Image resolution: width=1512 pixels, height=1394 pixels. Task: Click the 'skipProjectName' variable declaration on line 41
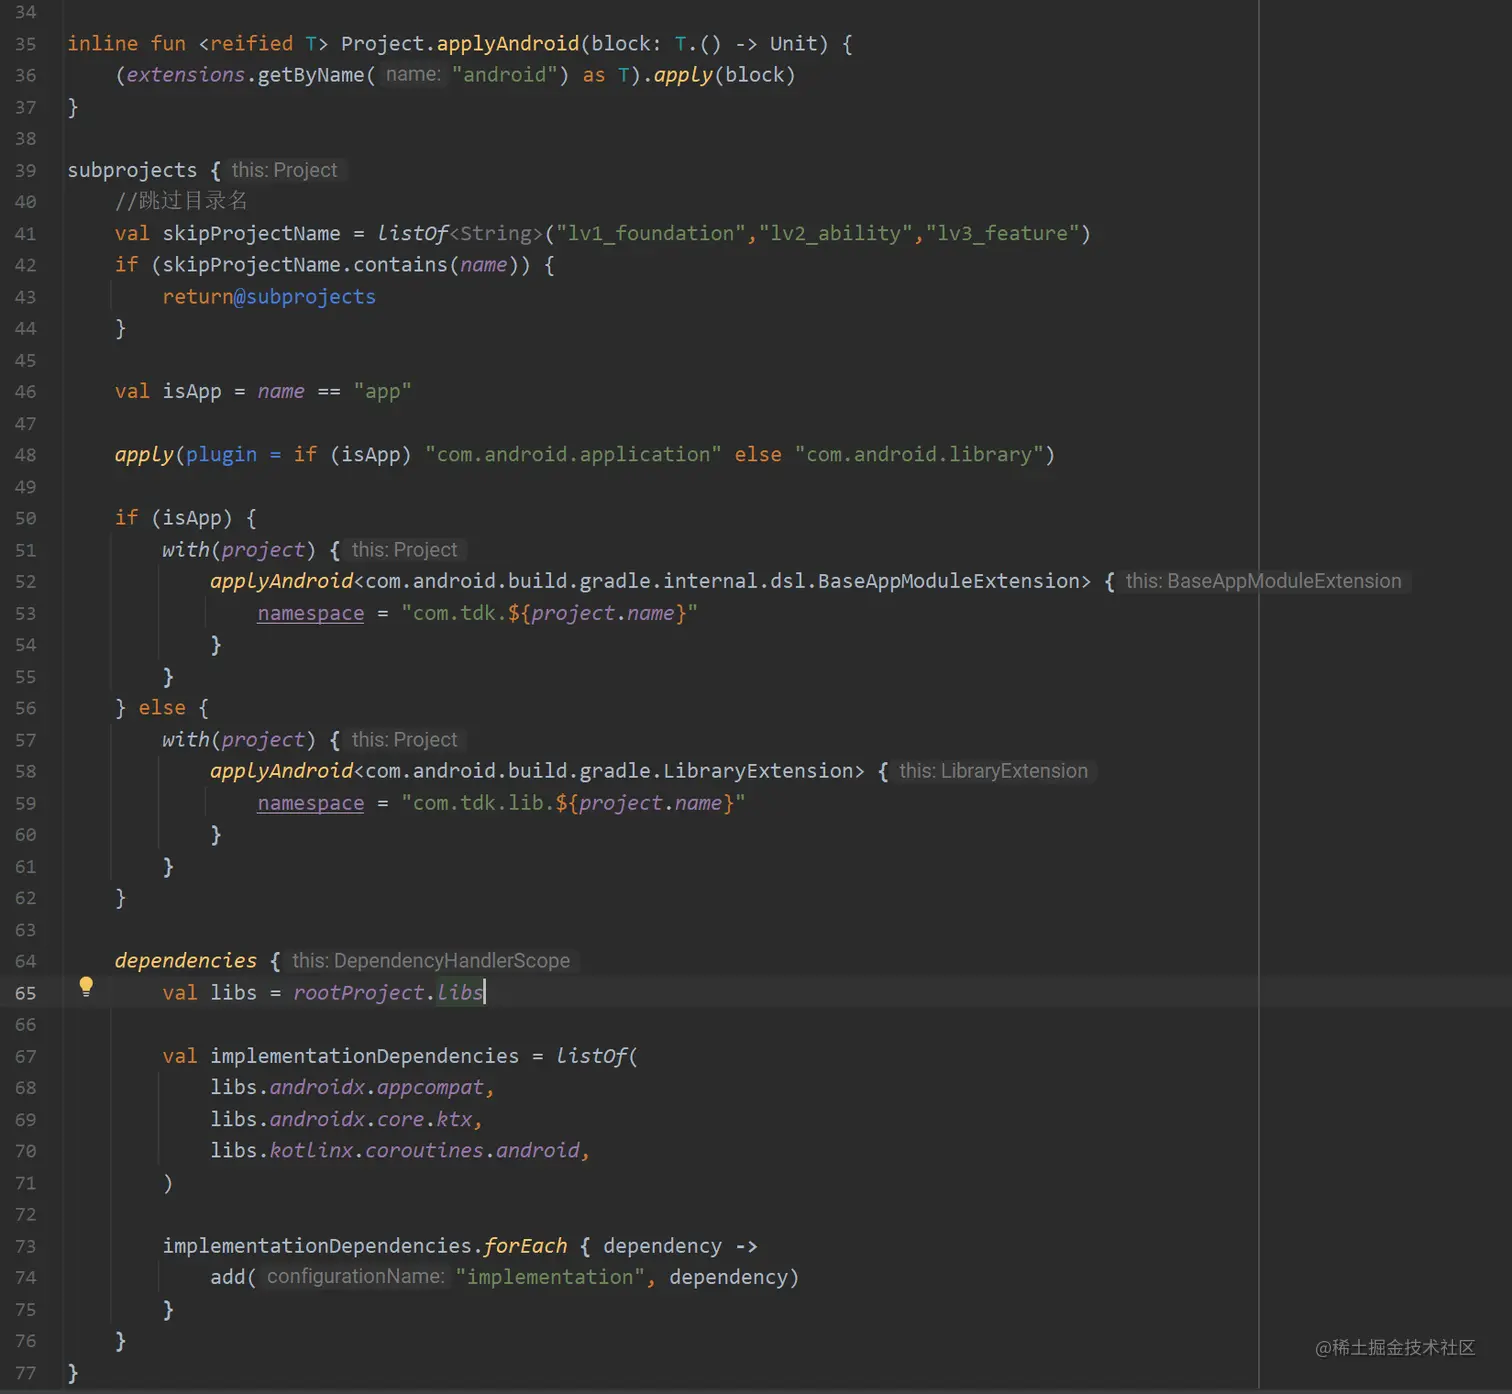click(x=251, y=234)
